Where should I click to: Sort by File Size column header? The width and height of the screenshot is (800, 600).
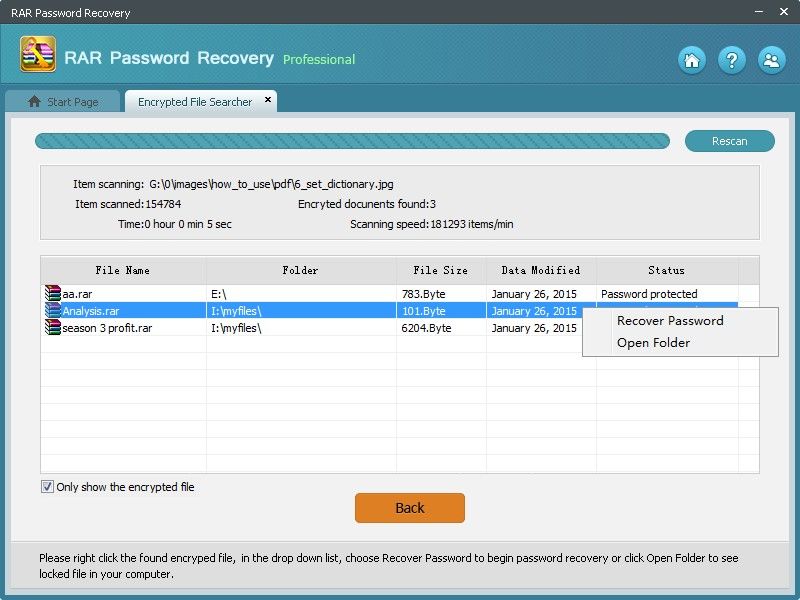[441, 270]
